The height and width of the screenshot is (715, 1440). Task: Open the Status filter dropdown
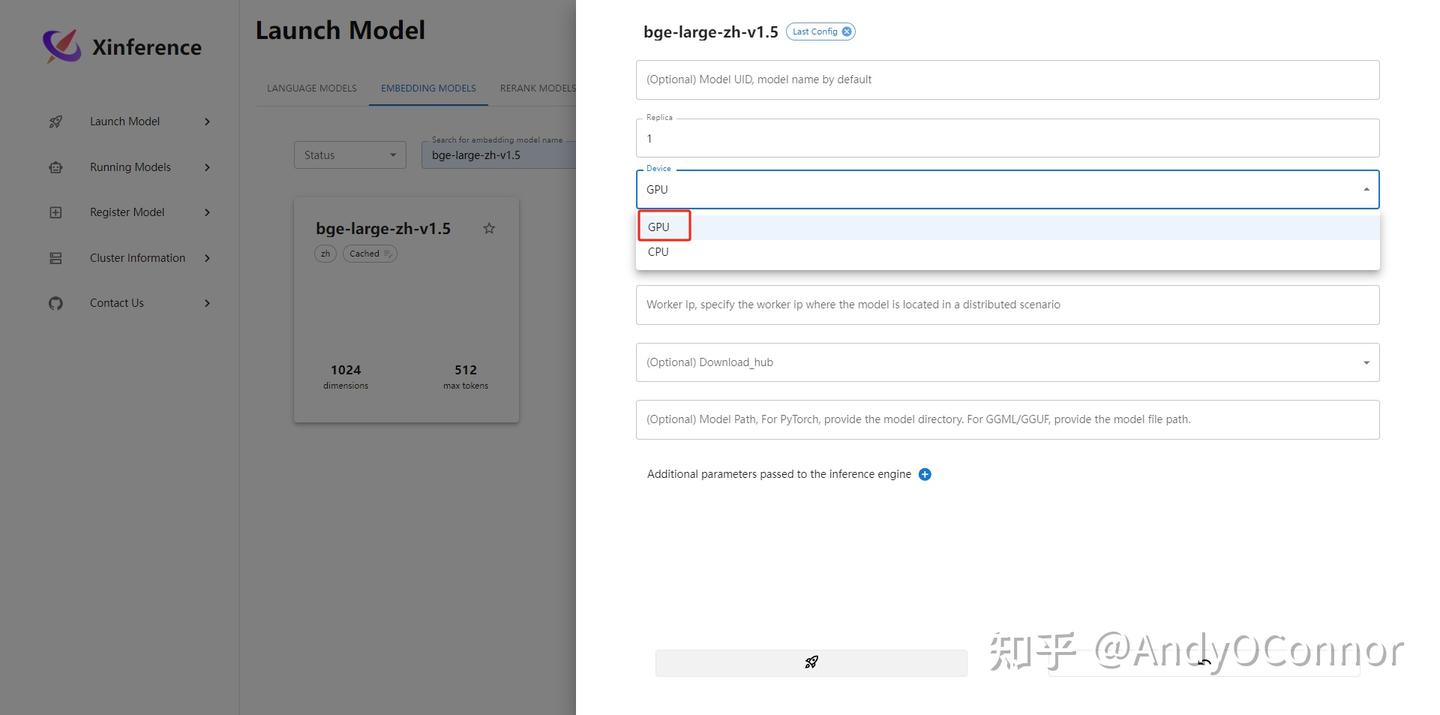[348, 154]
